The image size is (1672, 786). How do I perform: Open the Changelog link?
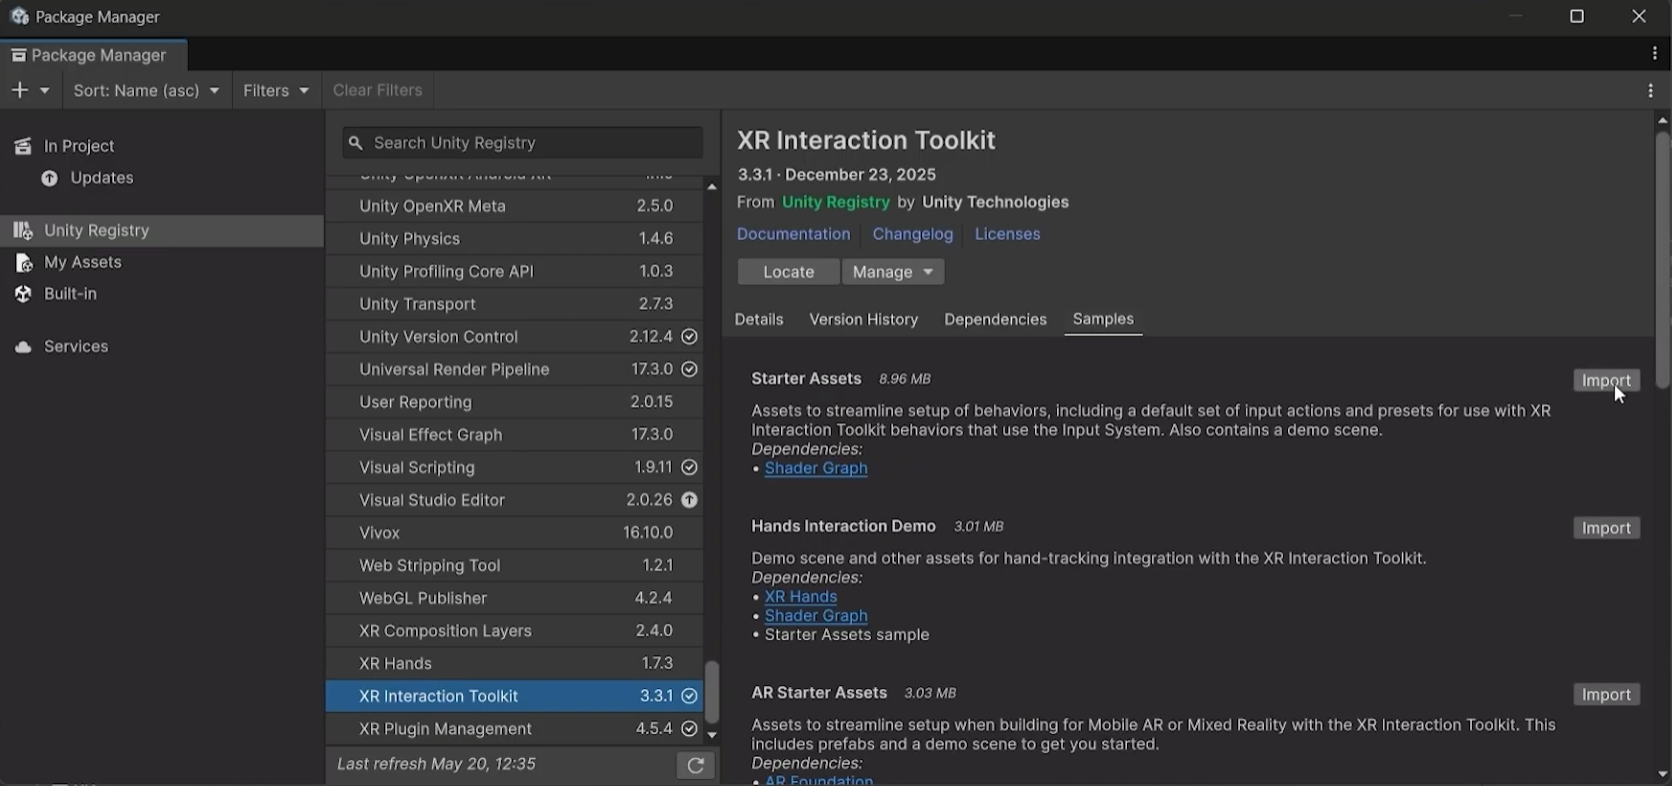point(912,234)
